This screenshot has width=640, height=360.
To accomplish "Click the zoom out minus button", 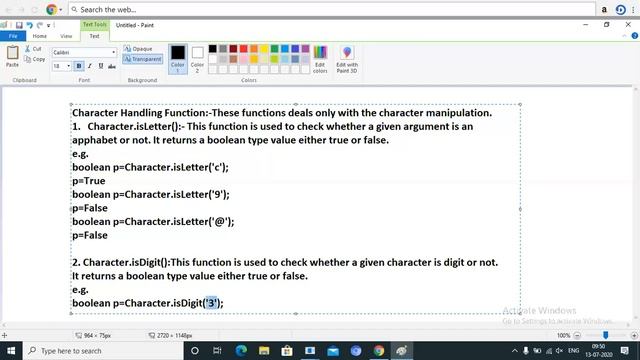I will coord(577,335).
